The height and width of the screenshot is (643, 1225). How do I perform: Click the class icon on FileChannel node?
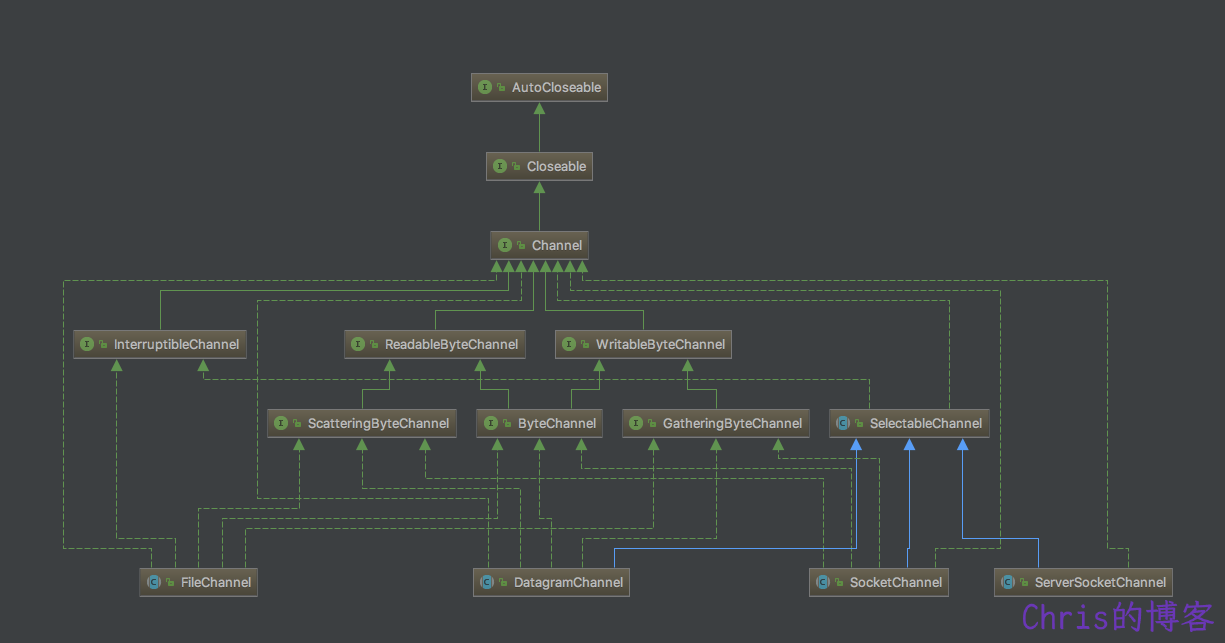(153, 582)
